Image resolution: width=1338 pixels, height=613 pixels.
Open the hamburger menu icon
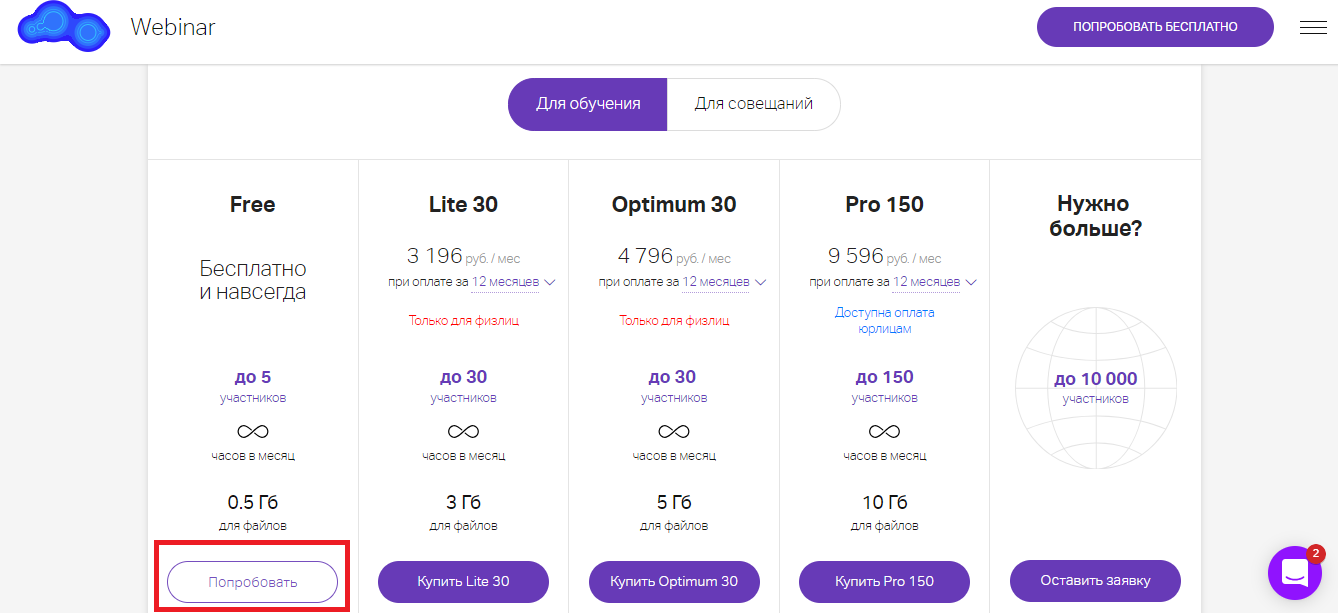1313,28
